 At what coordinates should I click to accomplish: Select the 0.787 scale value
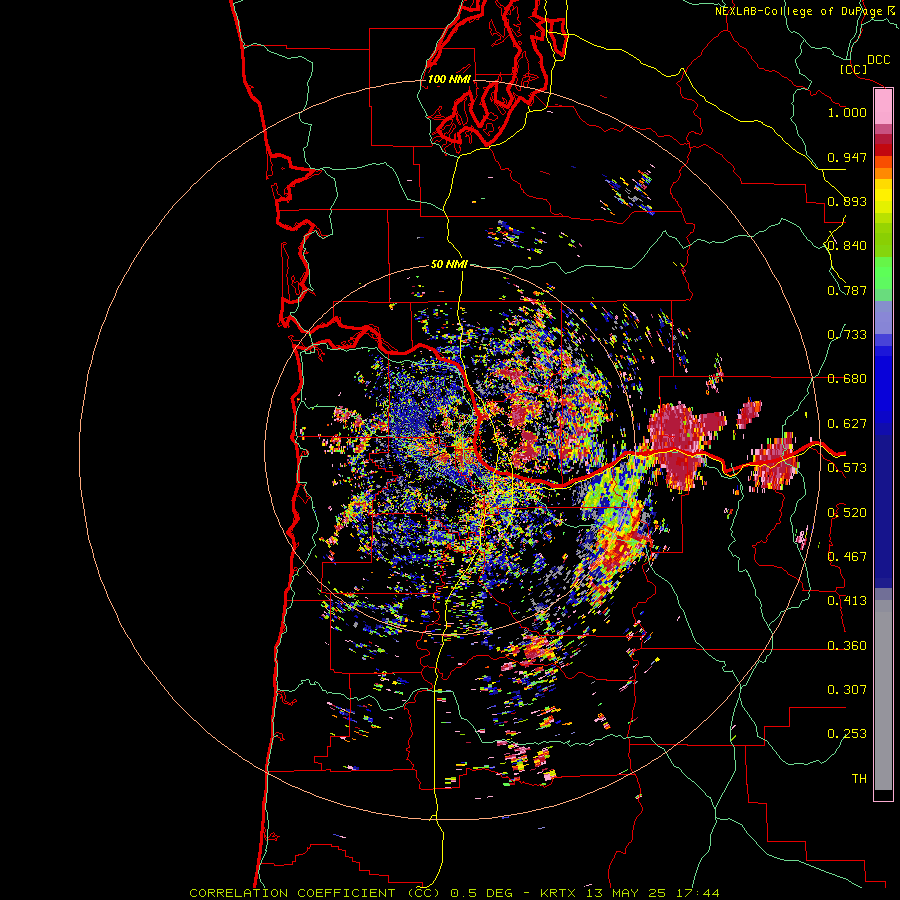point(847,290)
